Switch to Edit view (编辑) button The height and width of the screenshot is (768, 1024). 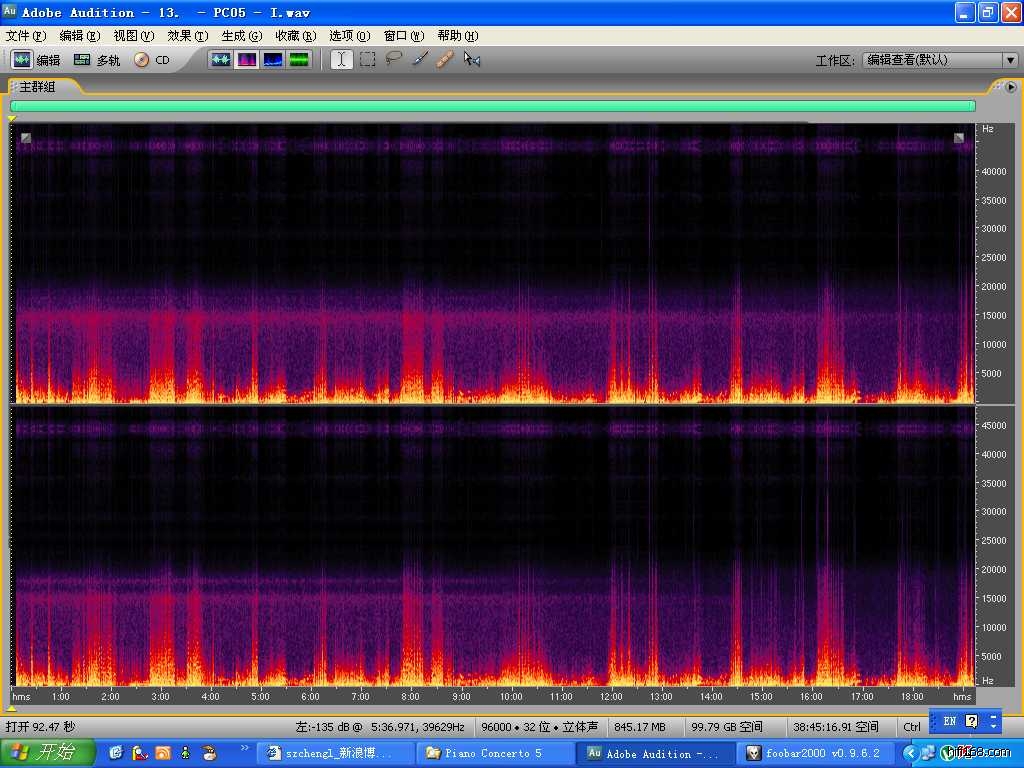tap(36, 60)
